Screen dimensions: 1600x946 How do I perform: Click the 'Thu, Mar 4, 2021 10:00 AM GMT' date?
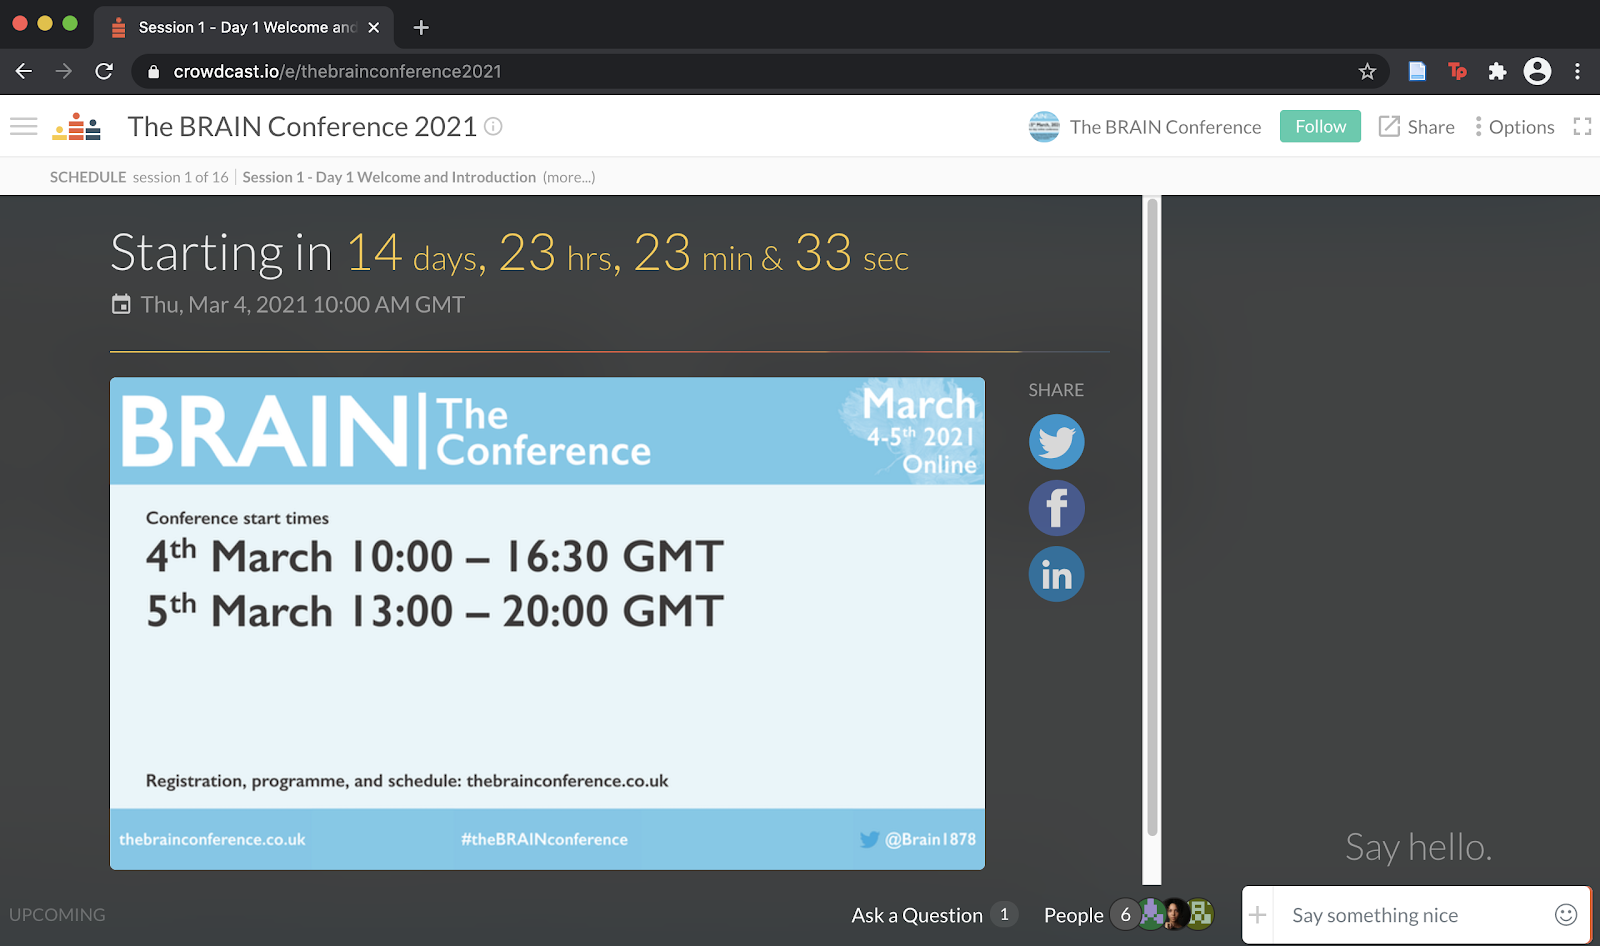tap(303, 304)
